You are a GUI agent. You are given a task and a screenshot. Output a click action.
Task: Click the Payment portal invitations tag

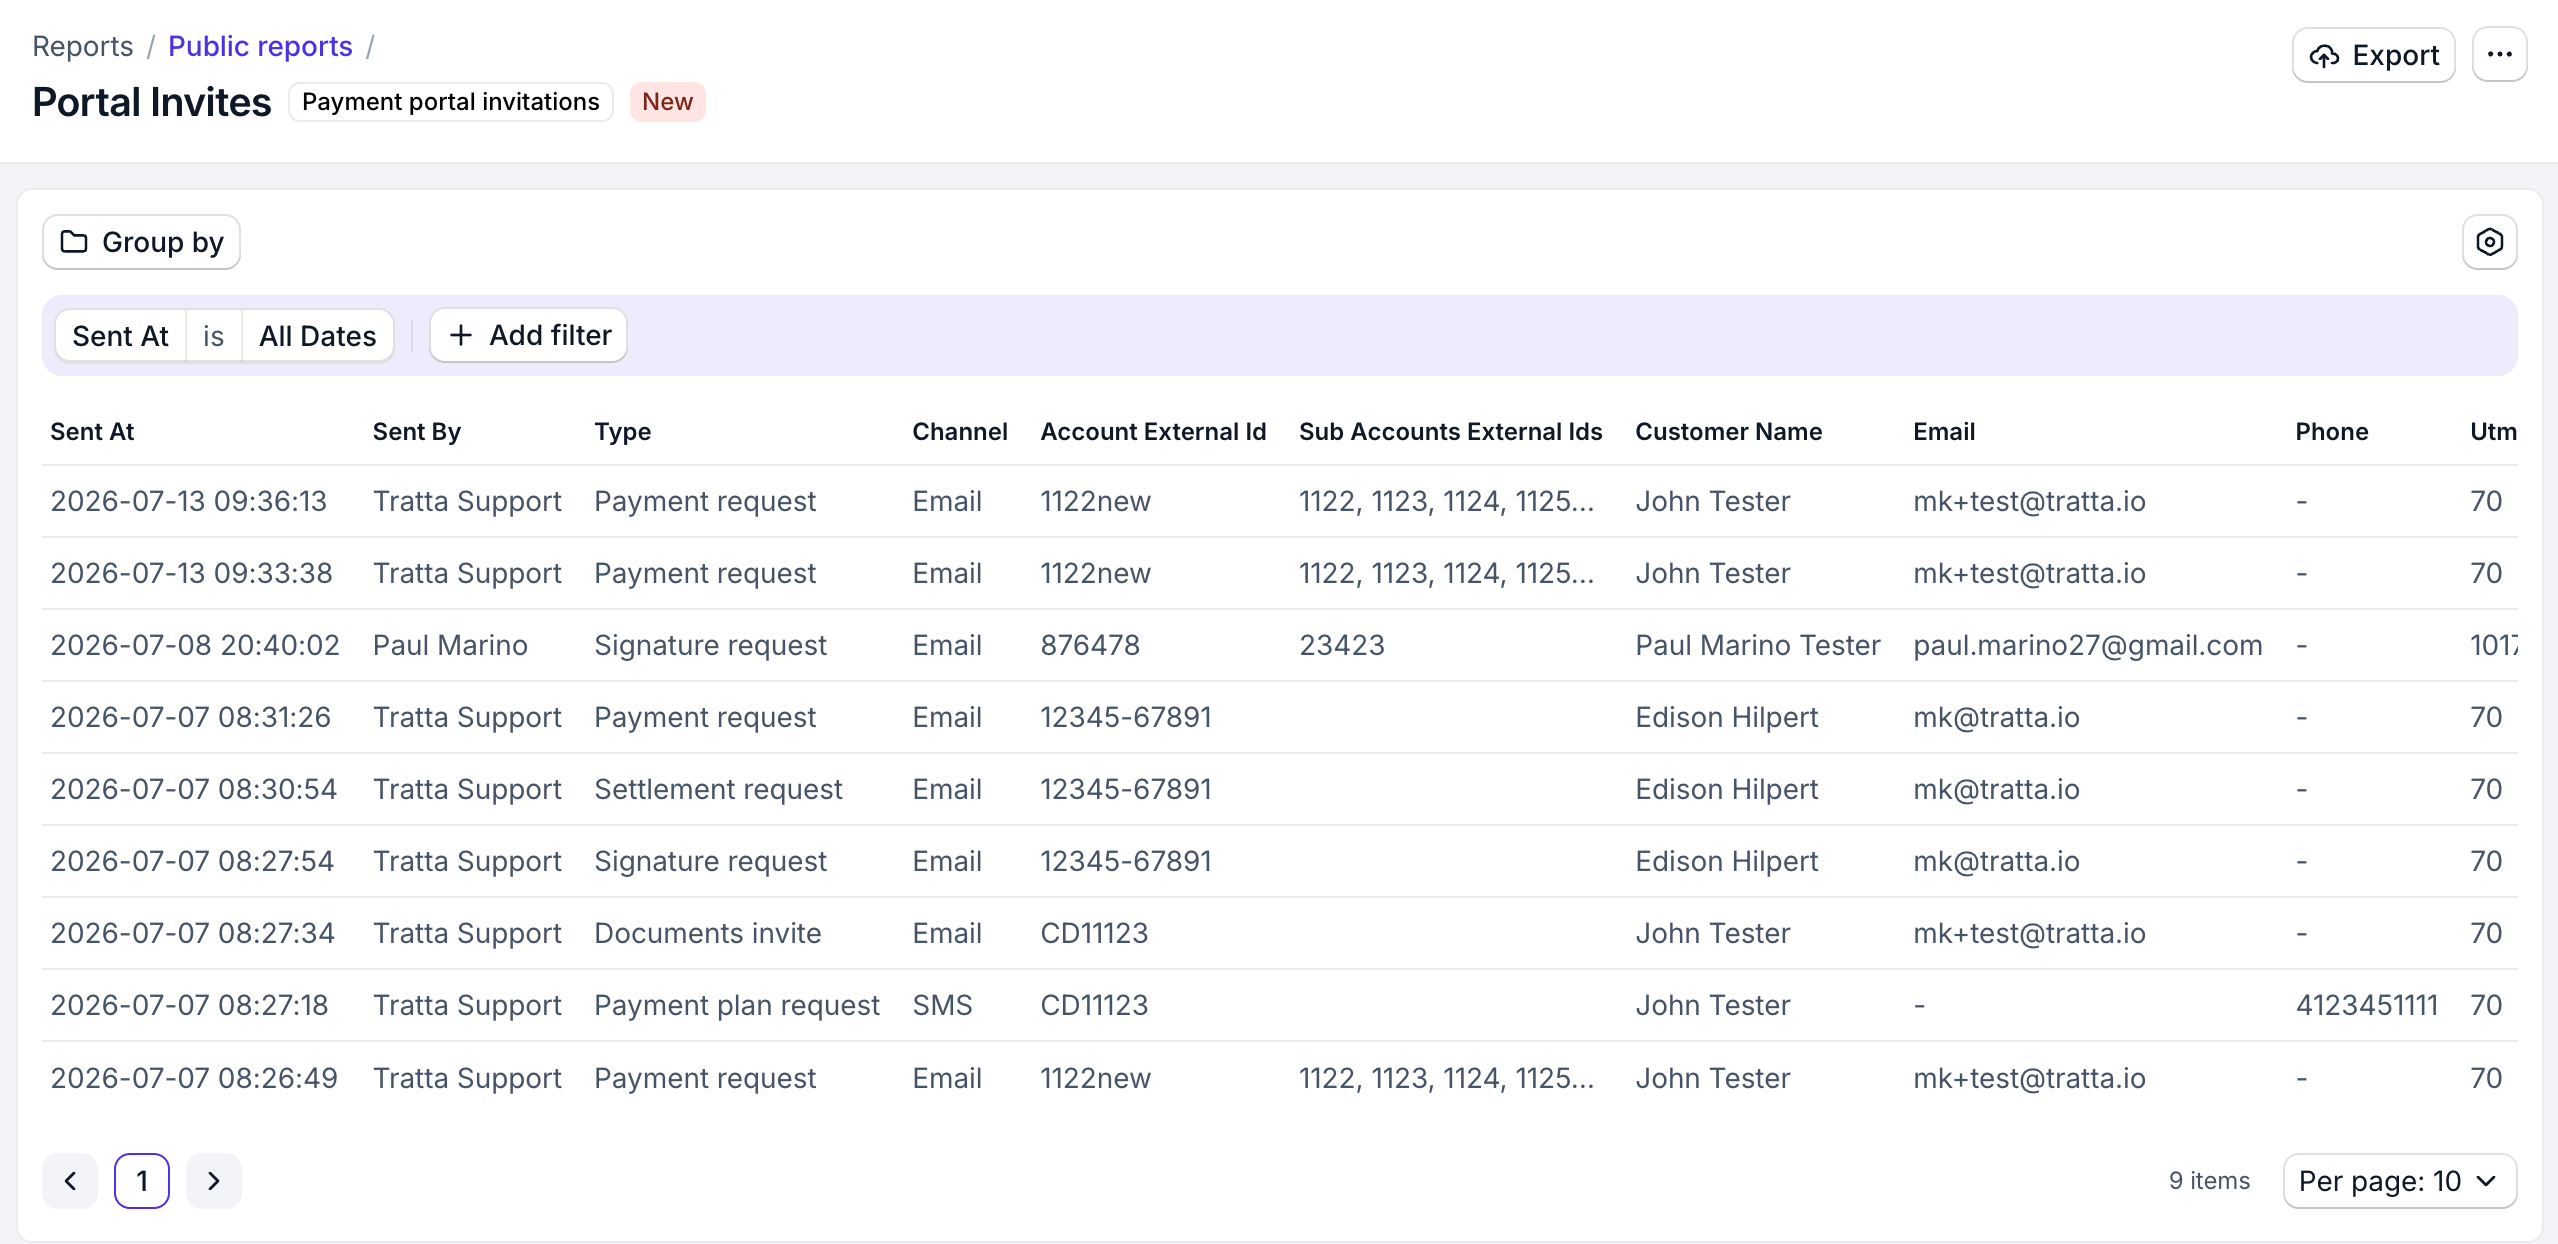[450, 102]
